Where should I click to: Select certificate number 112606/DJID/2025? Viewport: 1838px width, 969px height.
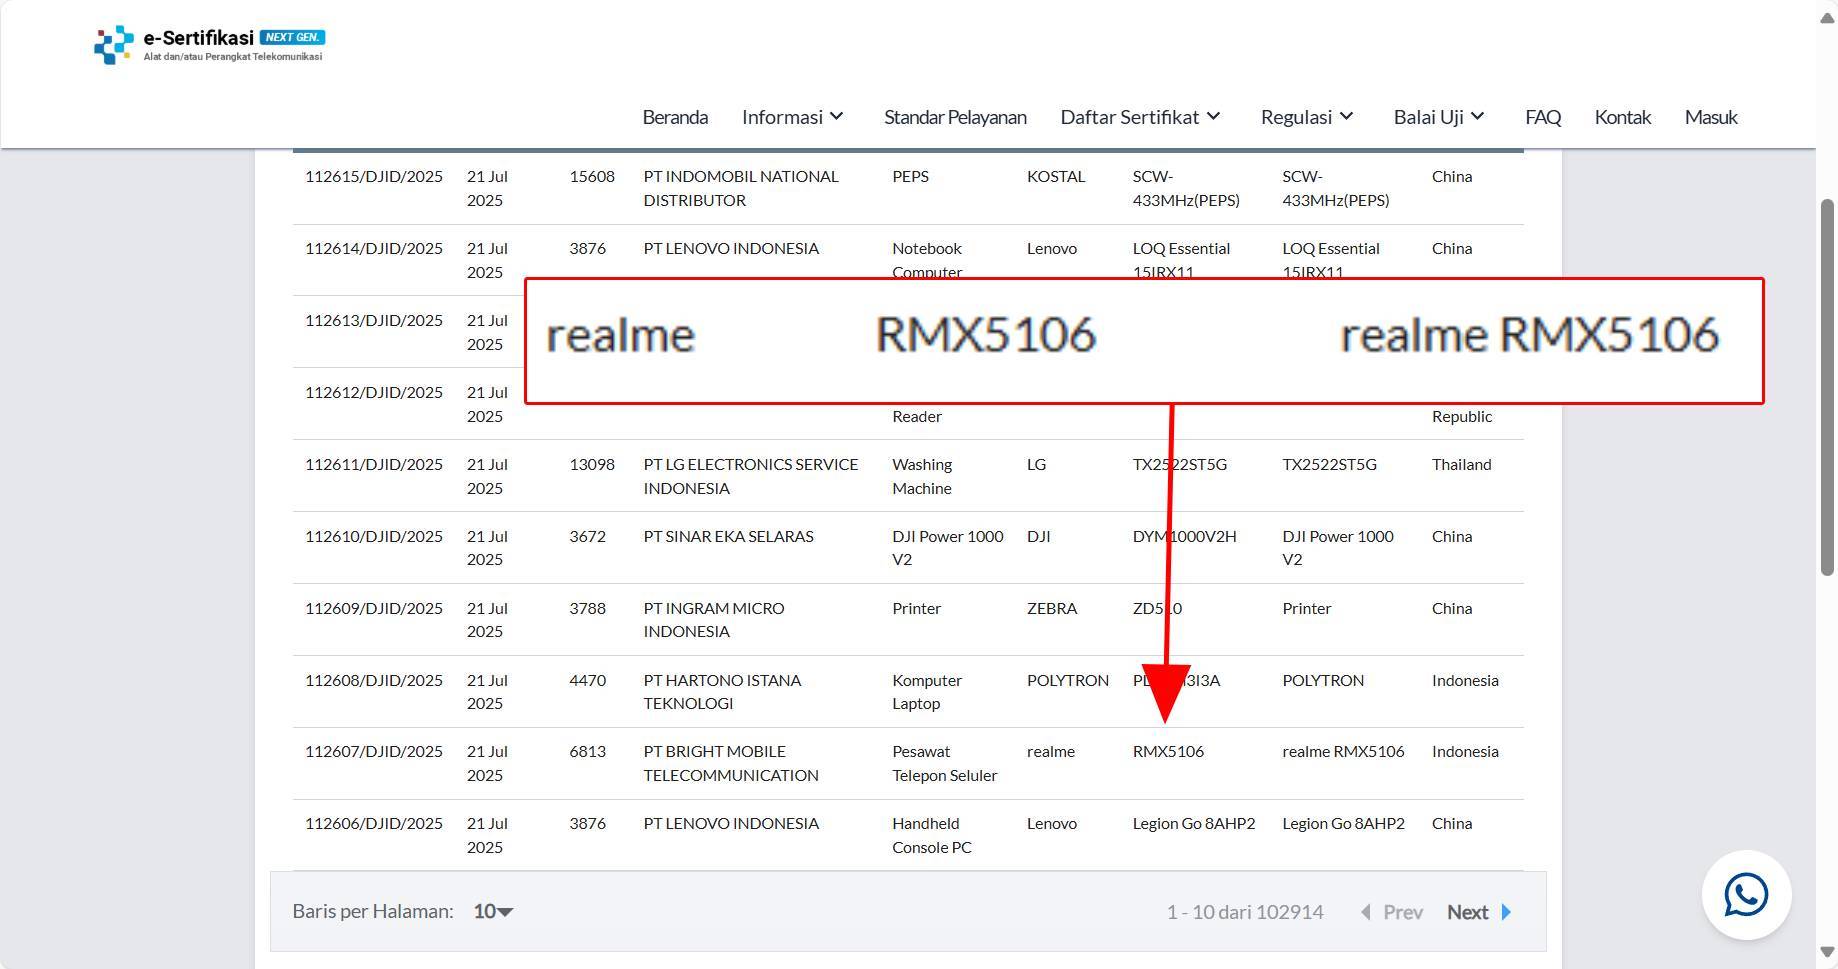click(374, 823)
